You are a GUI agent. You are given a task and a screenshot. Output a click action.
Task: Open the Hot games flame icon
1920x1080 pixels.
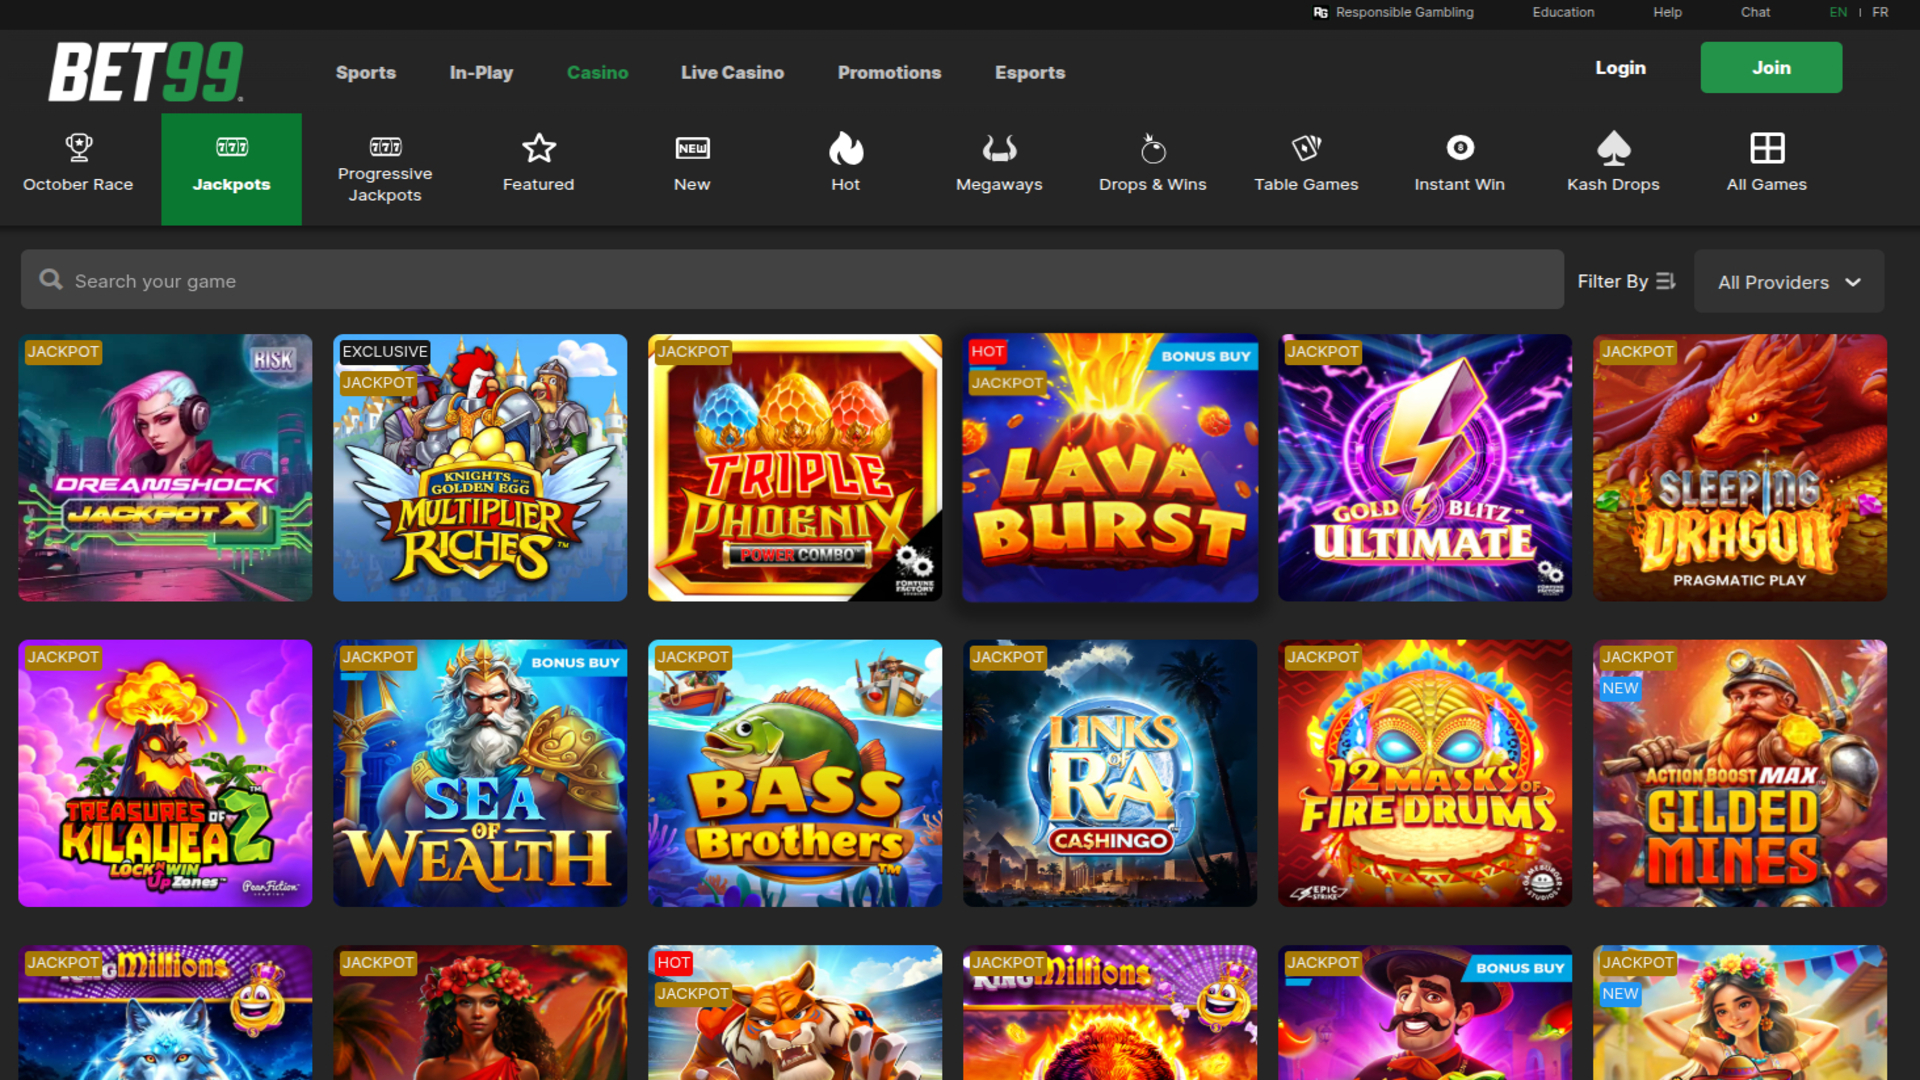[845, 150]
